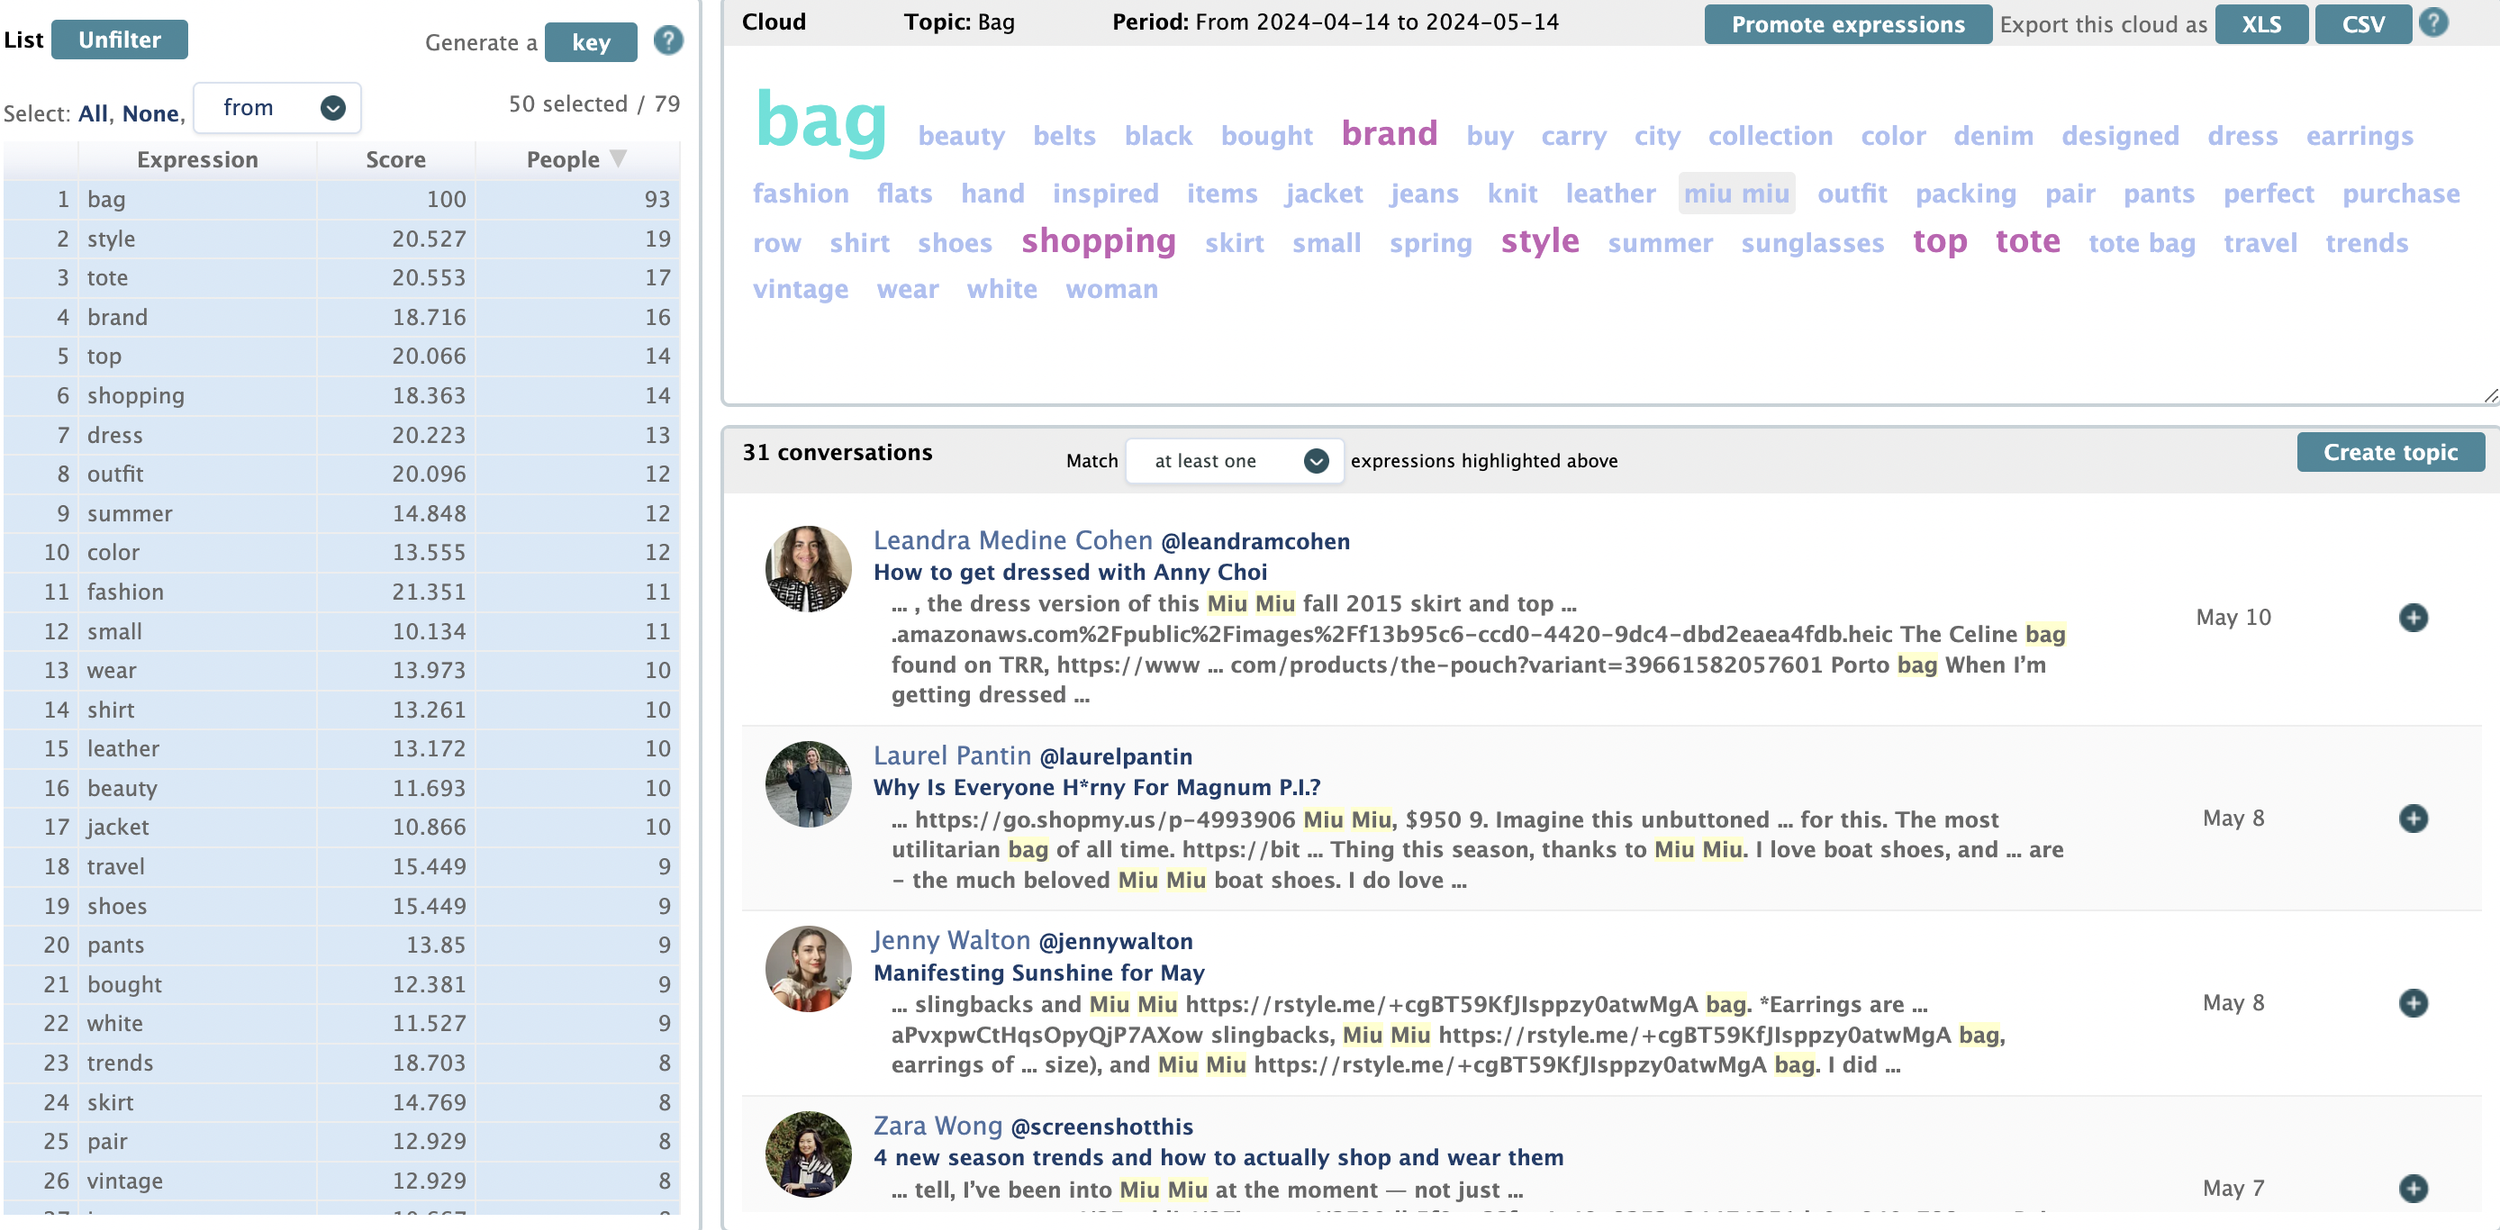Toggle the 'miu miu' expression in the cloud
Viewport: 2500px width, 1230px height.
click(x=1736, y=194)
